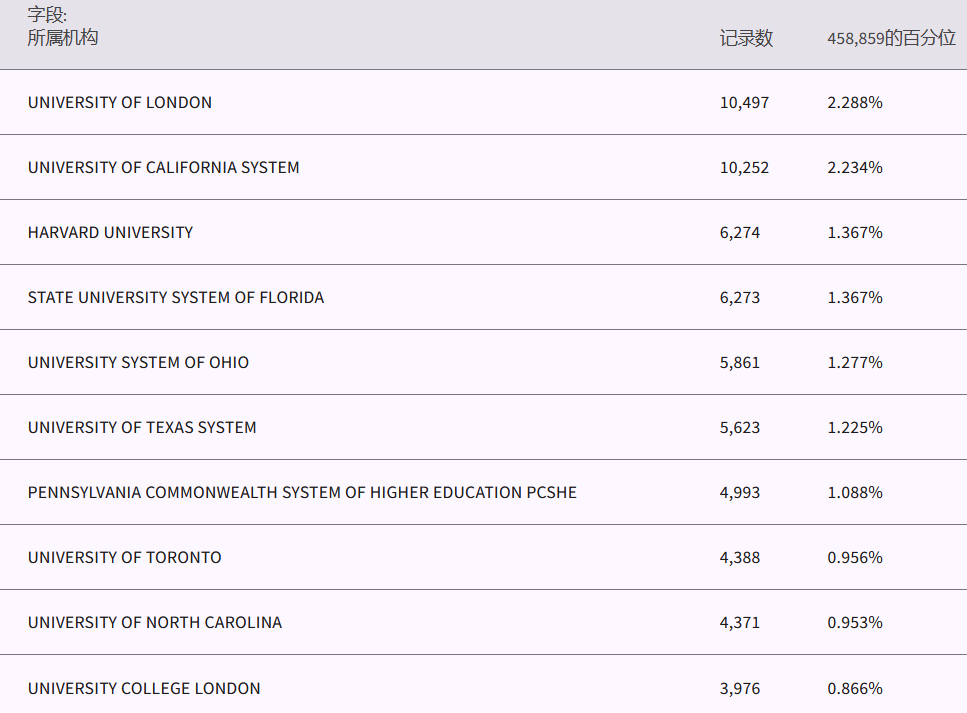Click Toronto's record count 4,388

click(x=740, y=557)
